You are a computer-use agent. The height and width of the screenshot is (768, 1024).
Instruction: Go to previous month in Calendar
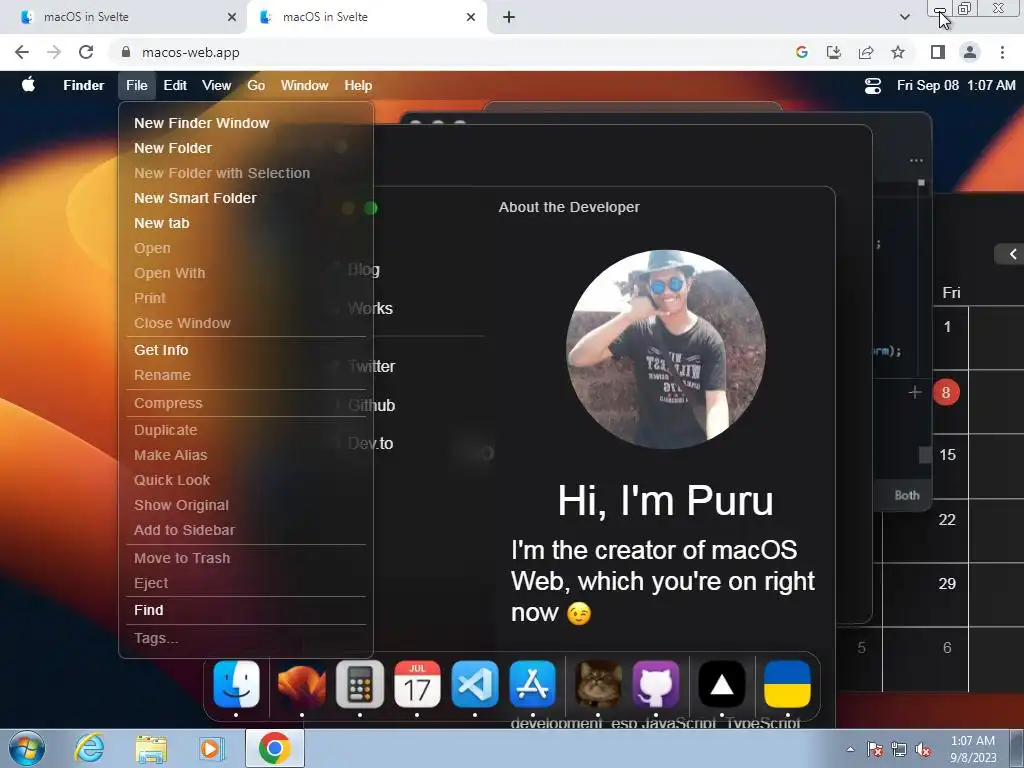(x=1012, y=254)
